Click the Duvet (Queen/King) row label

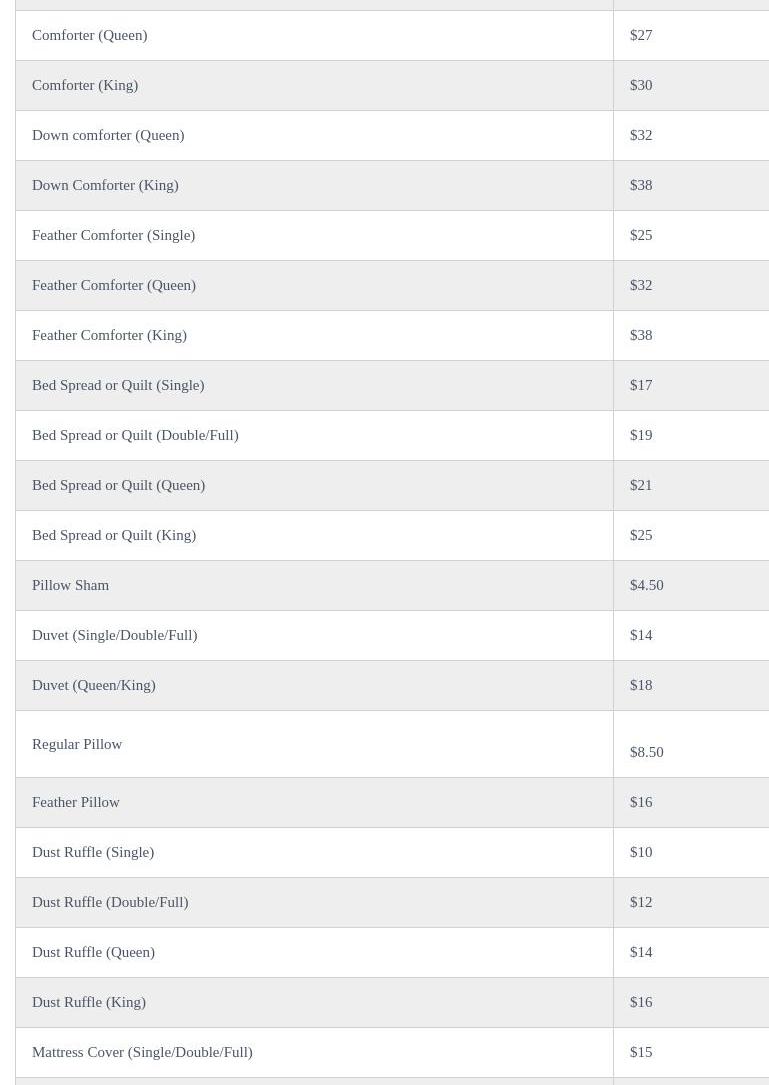pos(93,685)
